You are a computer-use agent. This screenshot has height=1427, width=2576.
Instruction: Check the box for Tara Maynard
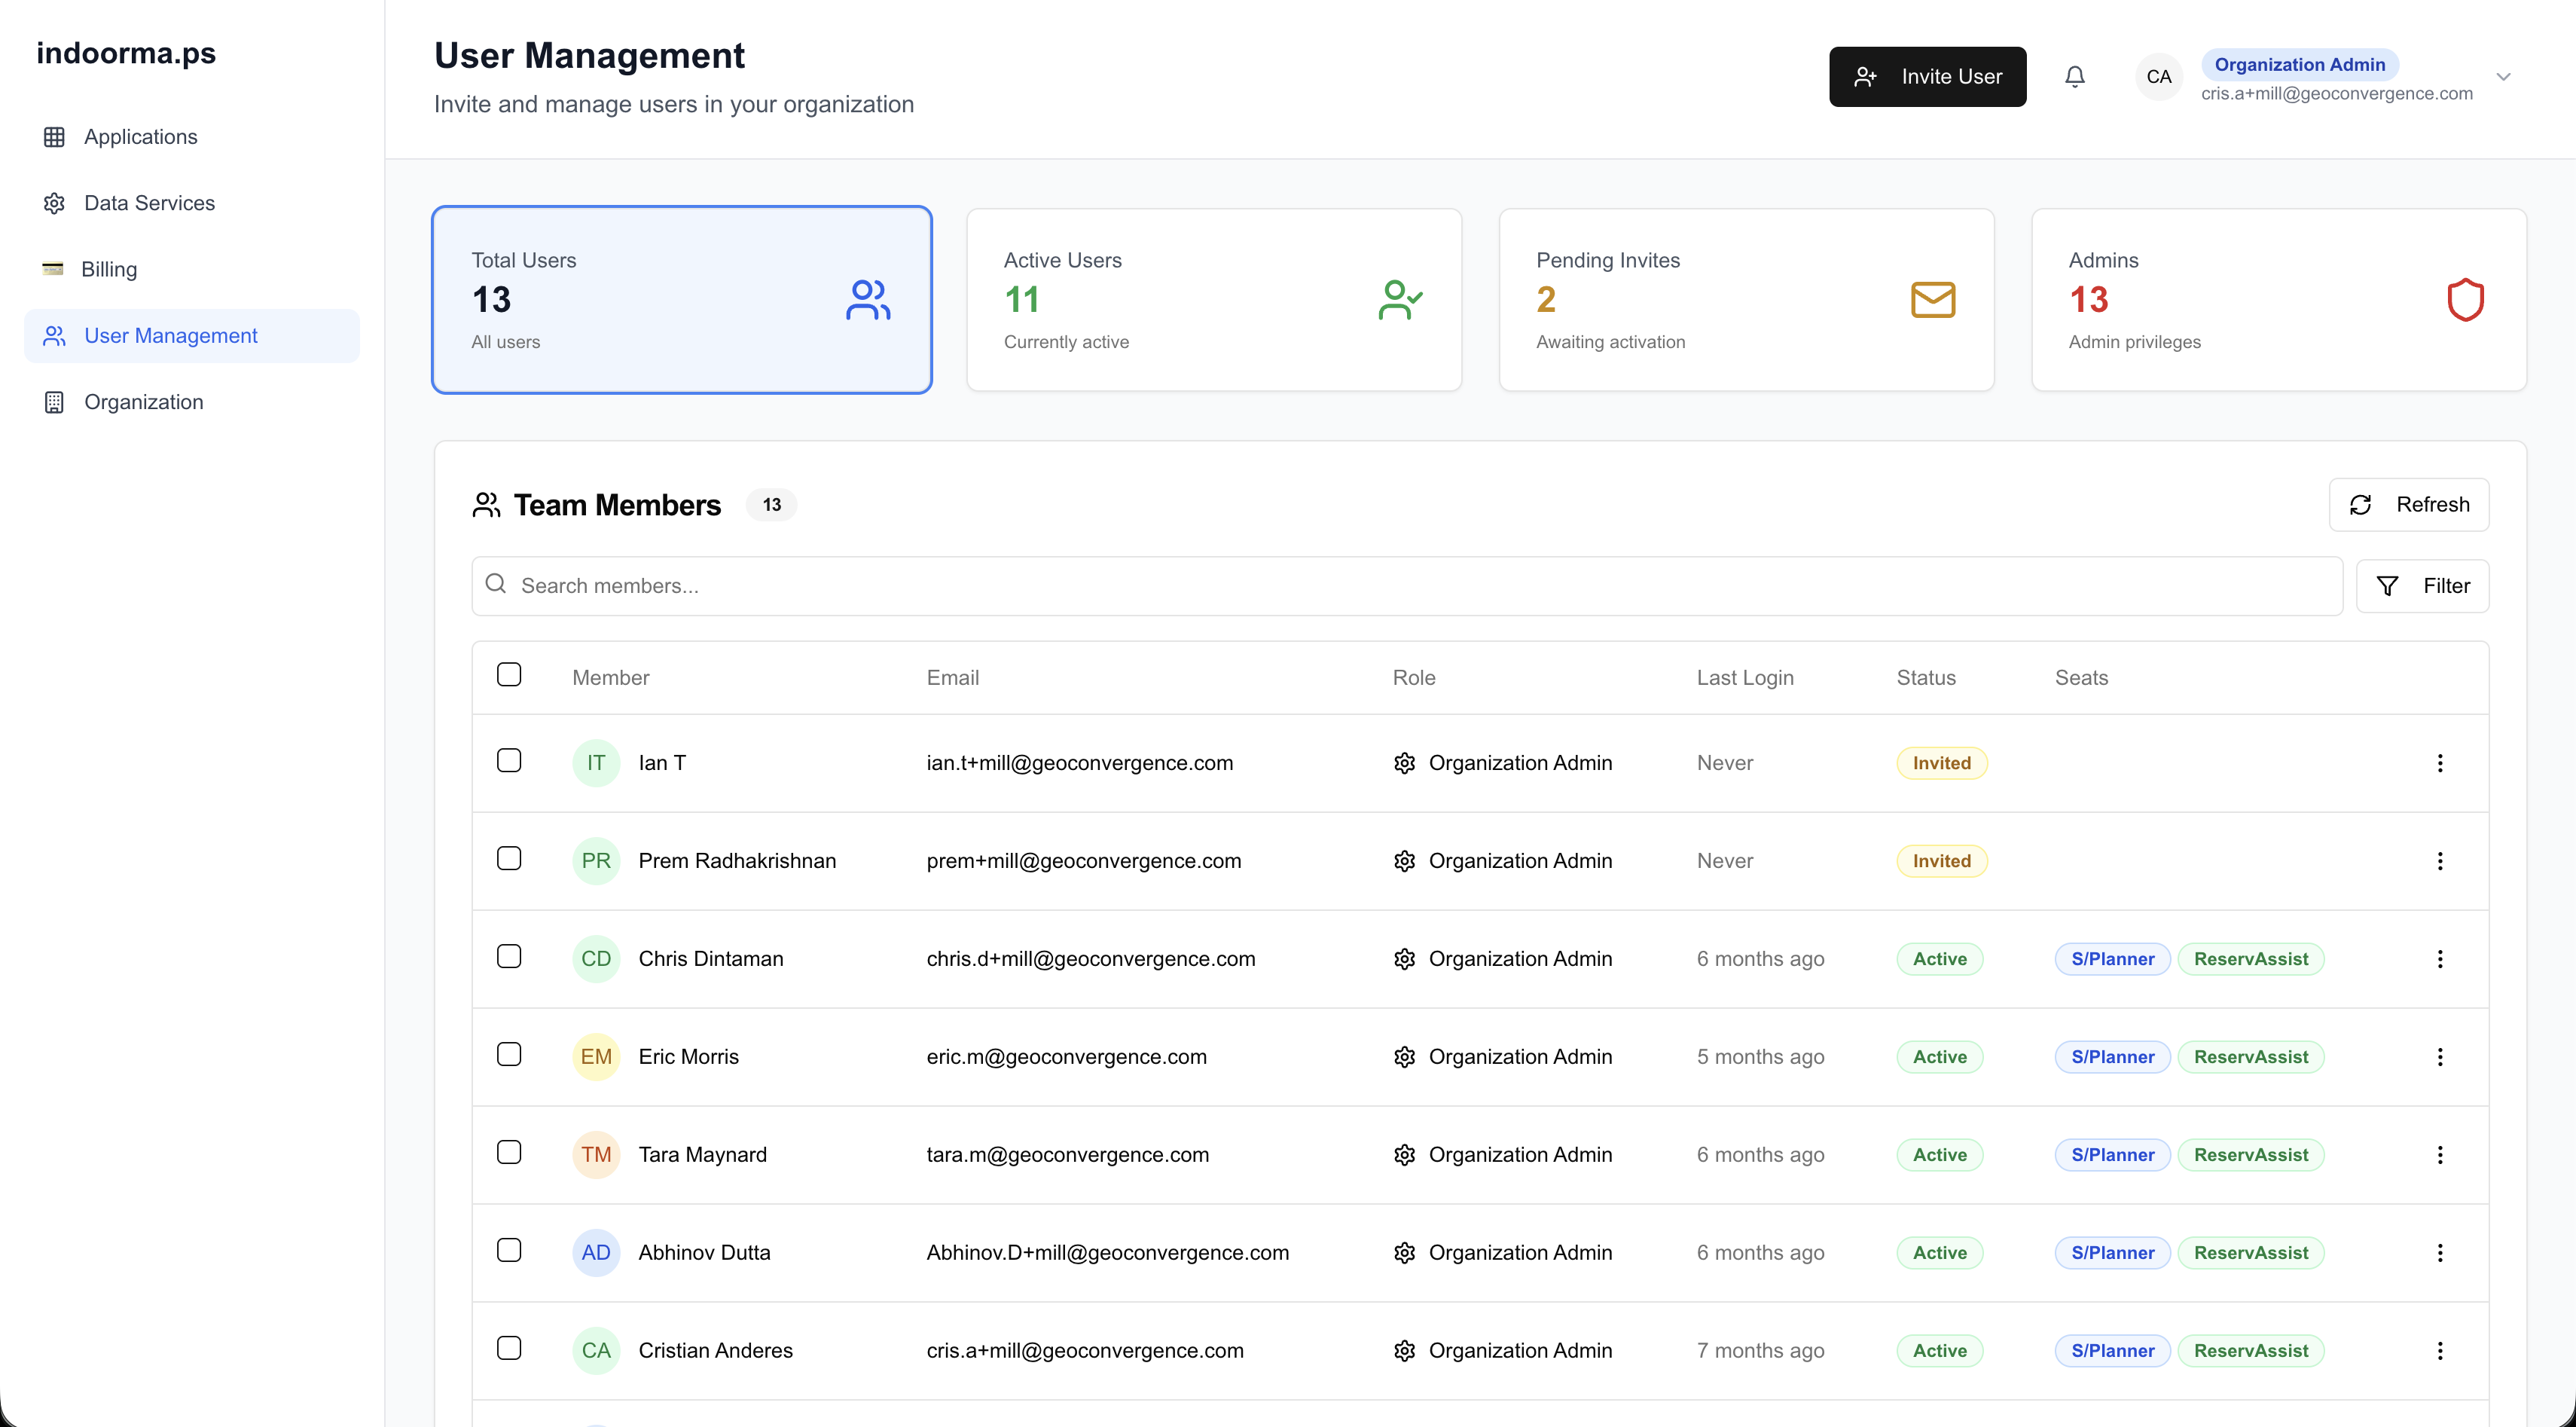click(509, 1152)
